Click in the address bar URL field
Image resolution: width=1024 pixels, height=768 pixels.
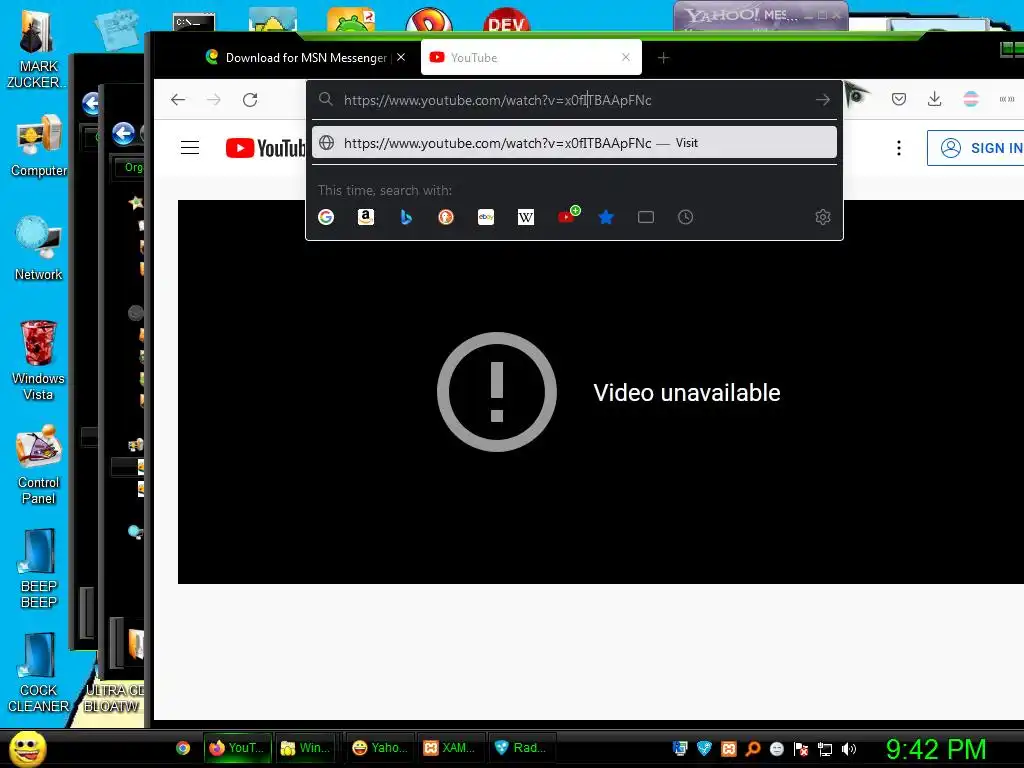pos(574,100)
